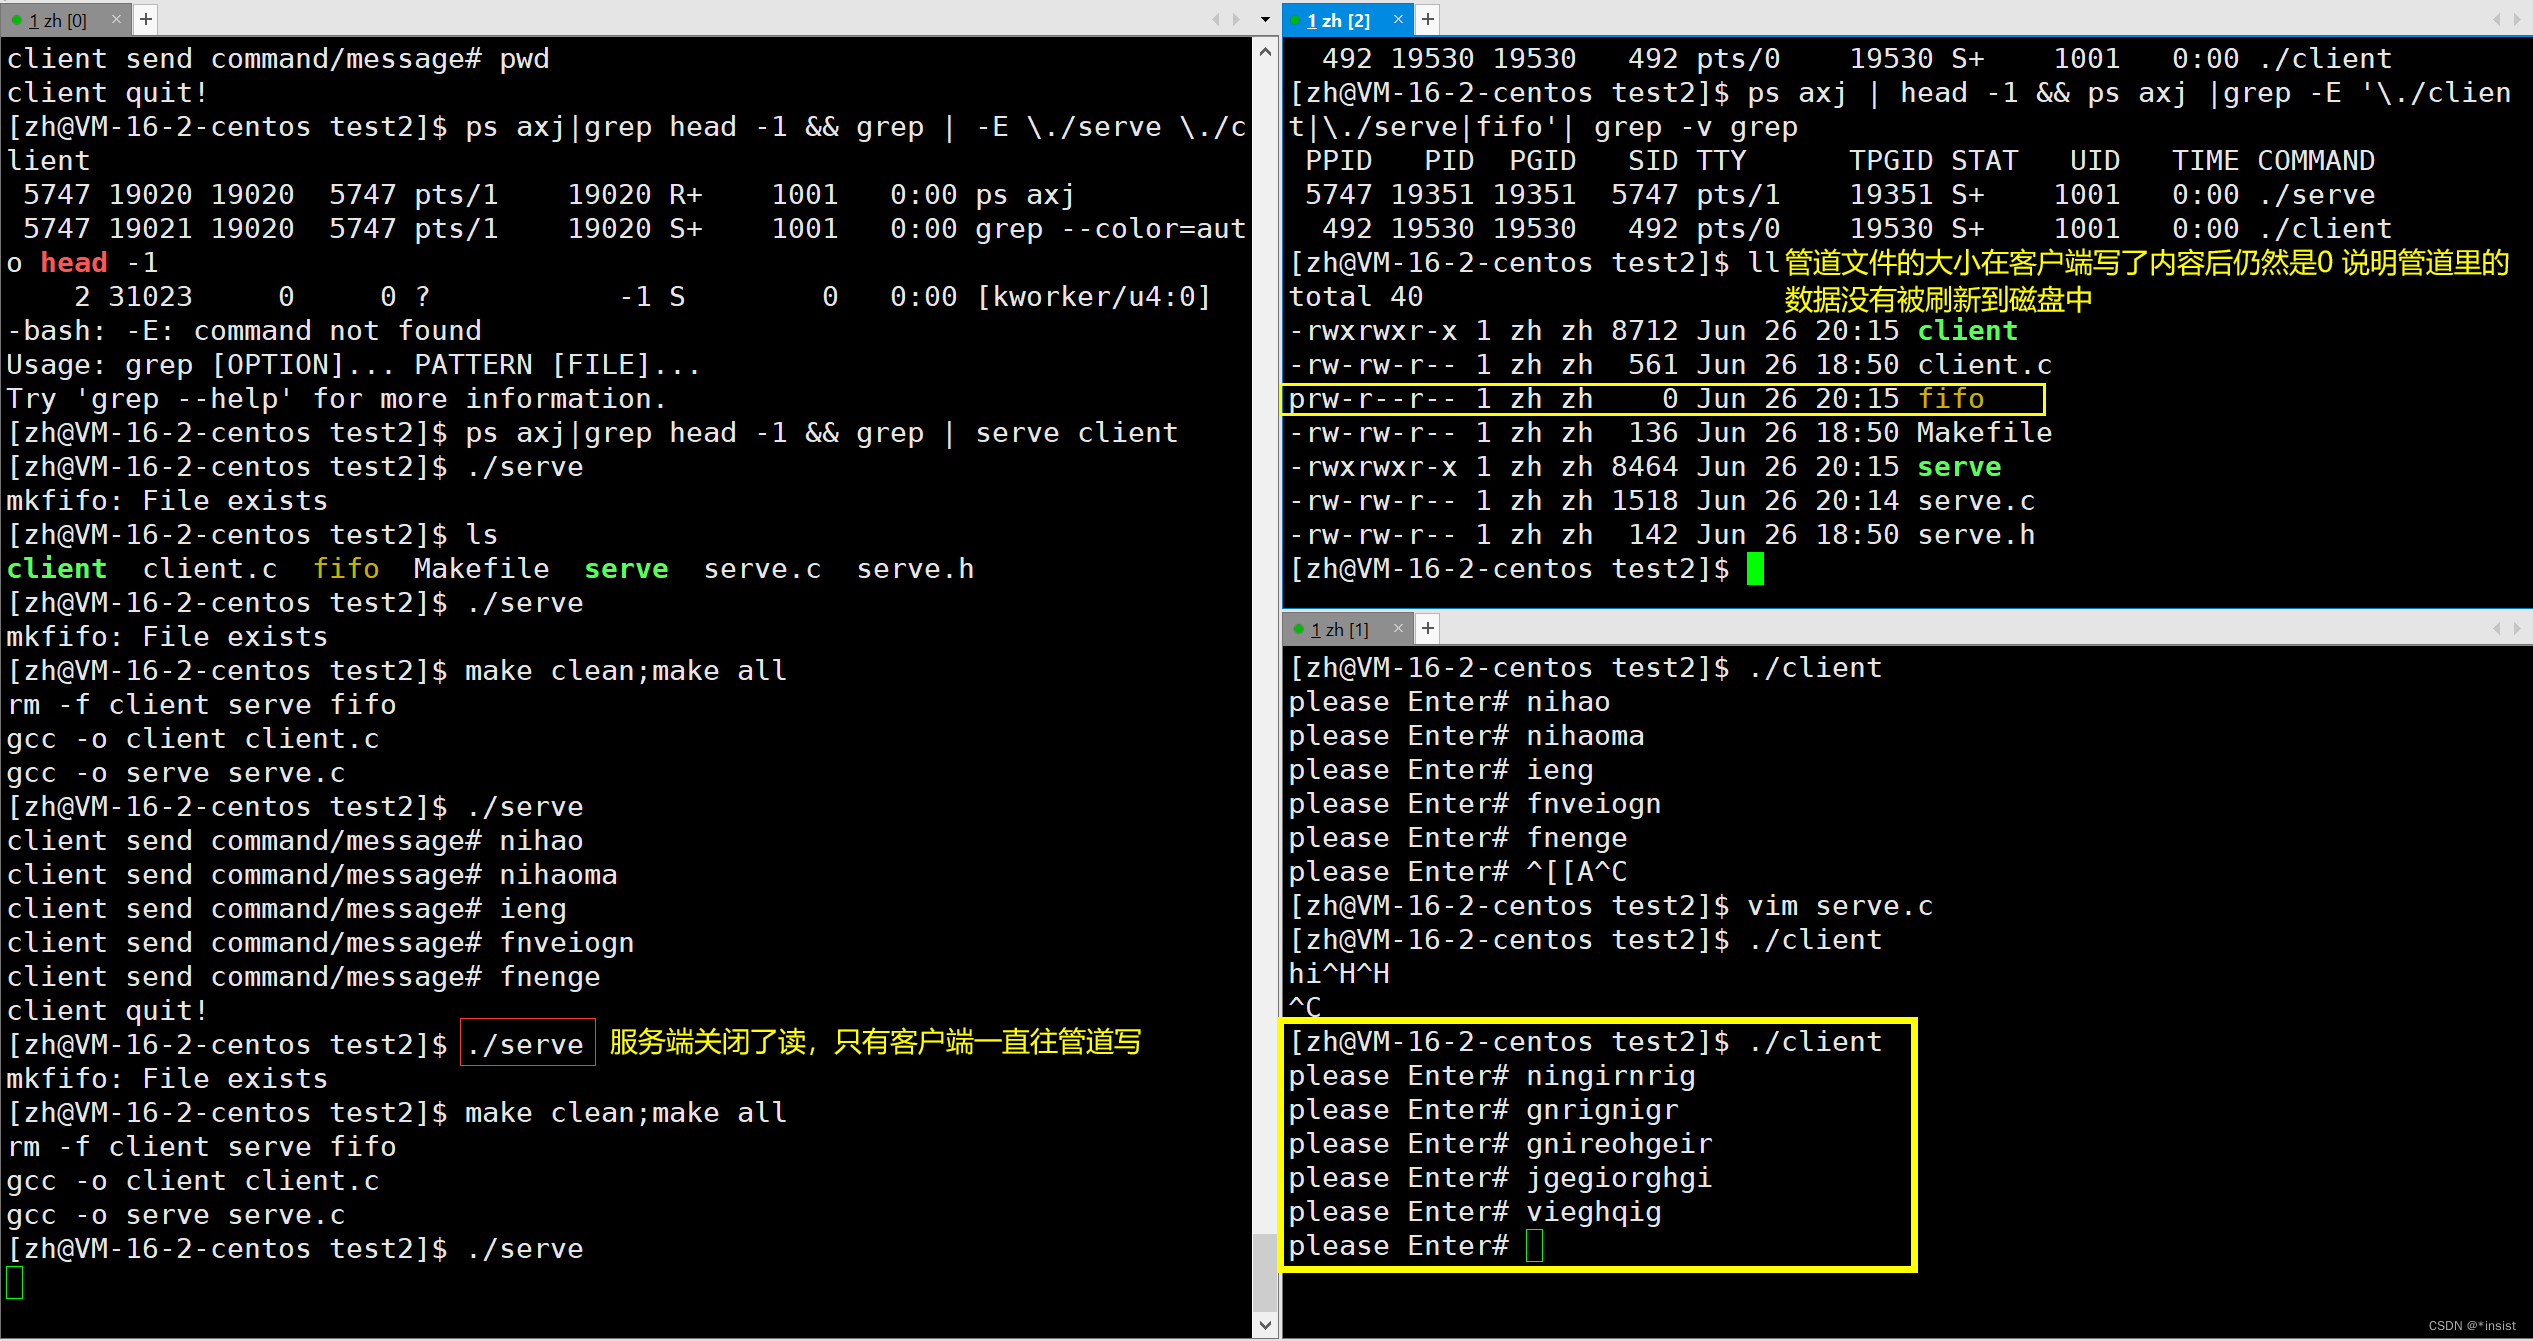Click 'Usage: grep [OPTION]... PATTERN [FILE]...' line
2533x1341 pixels.
pyautogui.click(x=353, y=365)
